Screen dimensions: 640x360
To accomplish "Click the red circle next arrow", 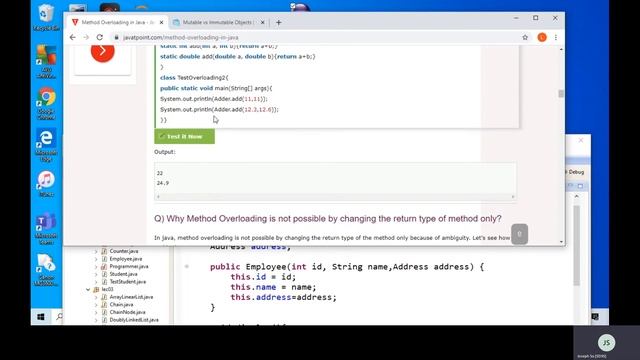I will click(x=102, y=51).
